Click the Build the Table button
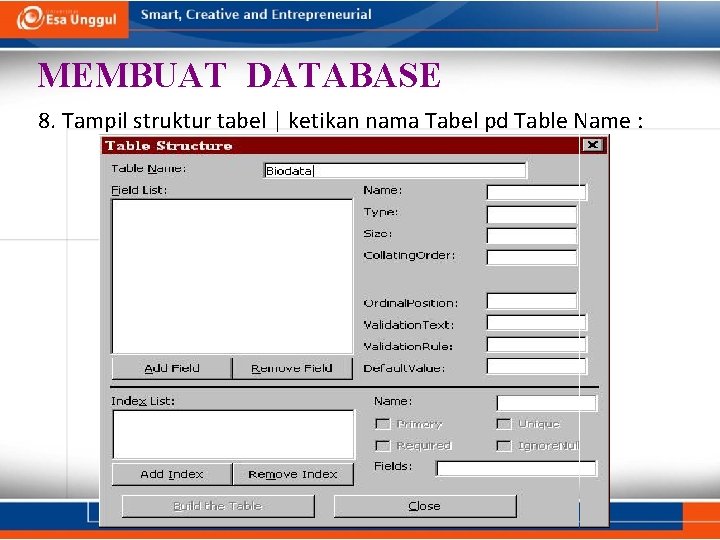This screenshot has height=540, width=720. coord(218,506)
